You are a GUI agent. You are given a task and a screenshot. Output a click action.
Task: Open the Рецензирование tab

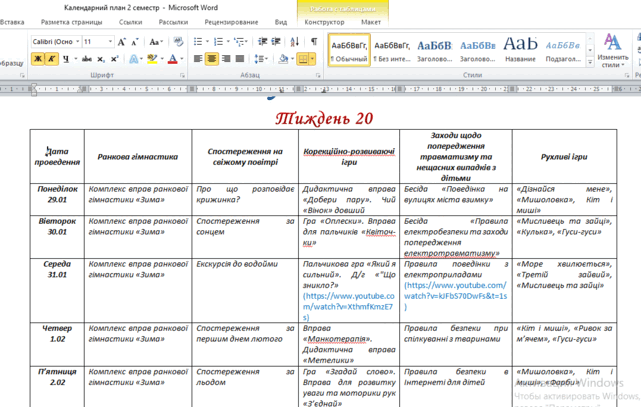tap(231, 22)
